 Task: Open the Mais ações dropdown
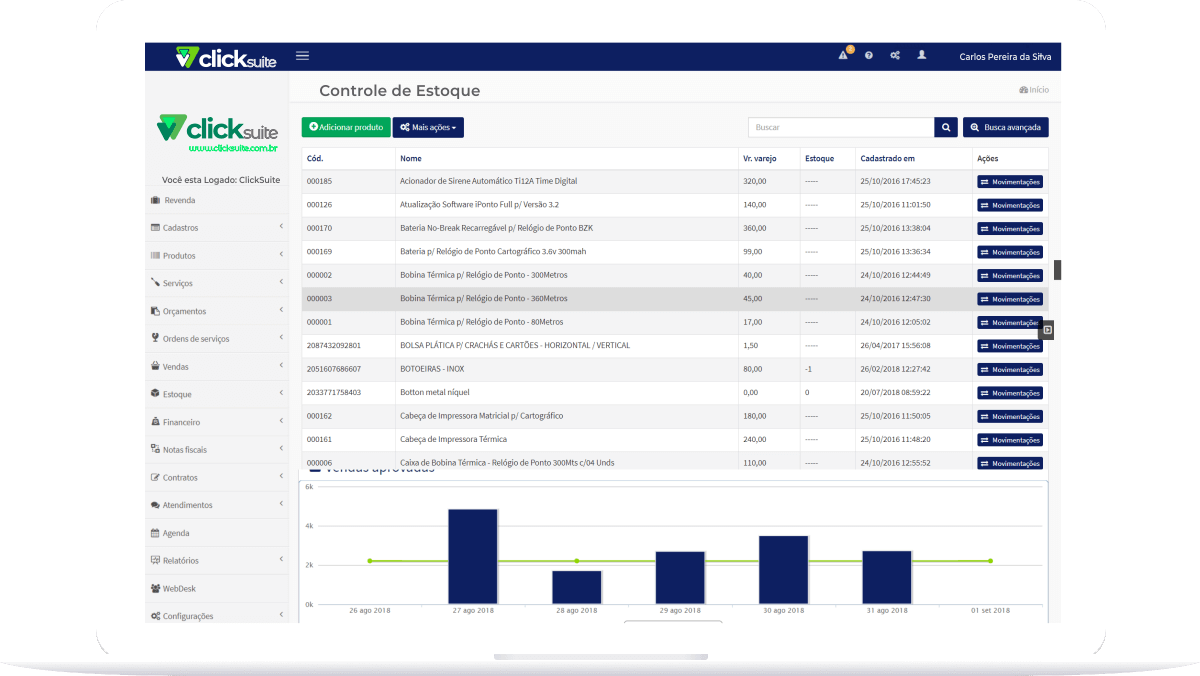point(428,128)
